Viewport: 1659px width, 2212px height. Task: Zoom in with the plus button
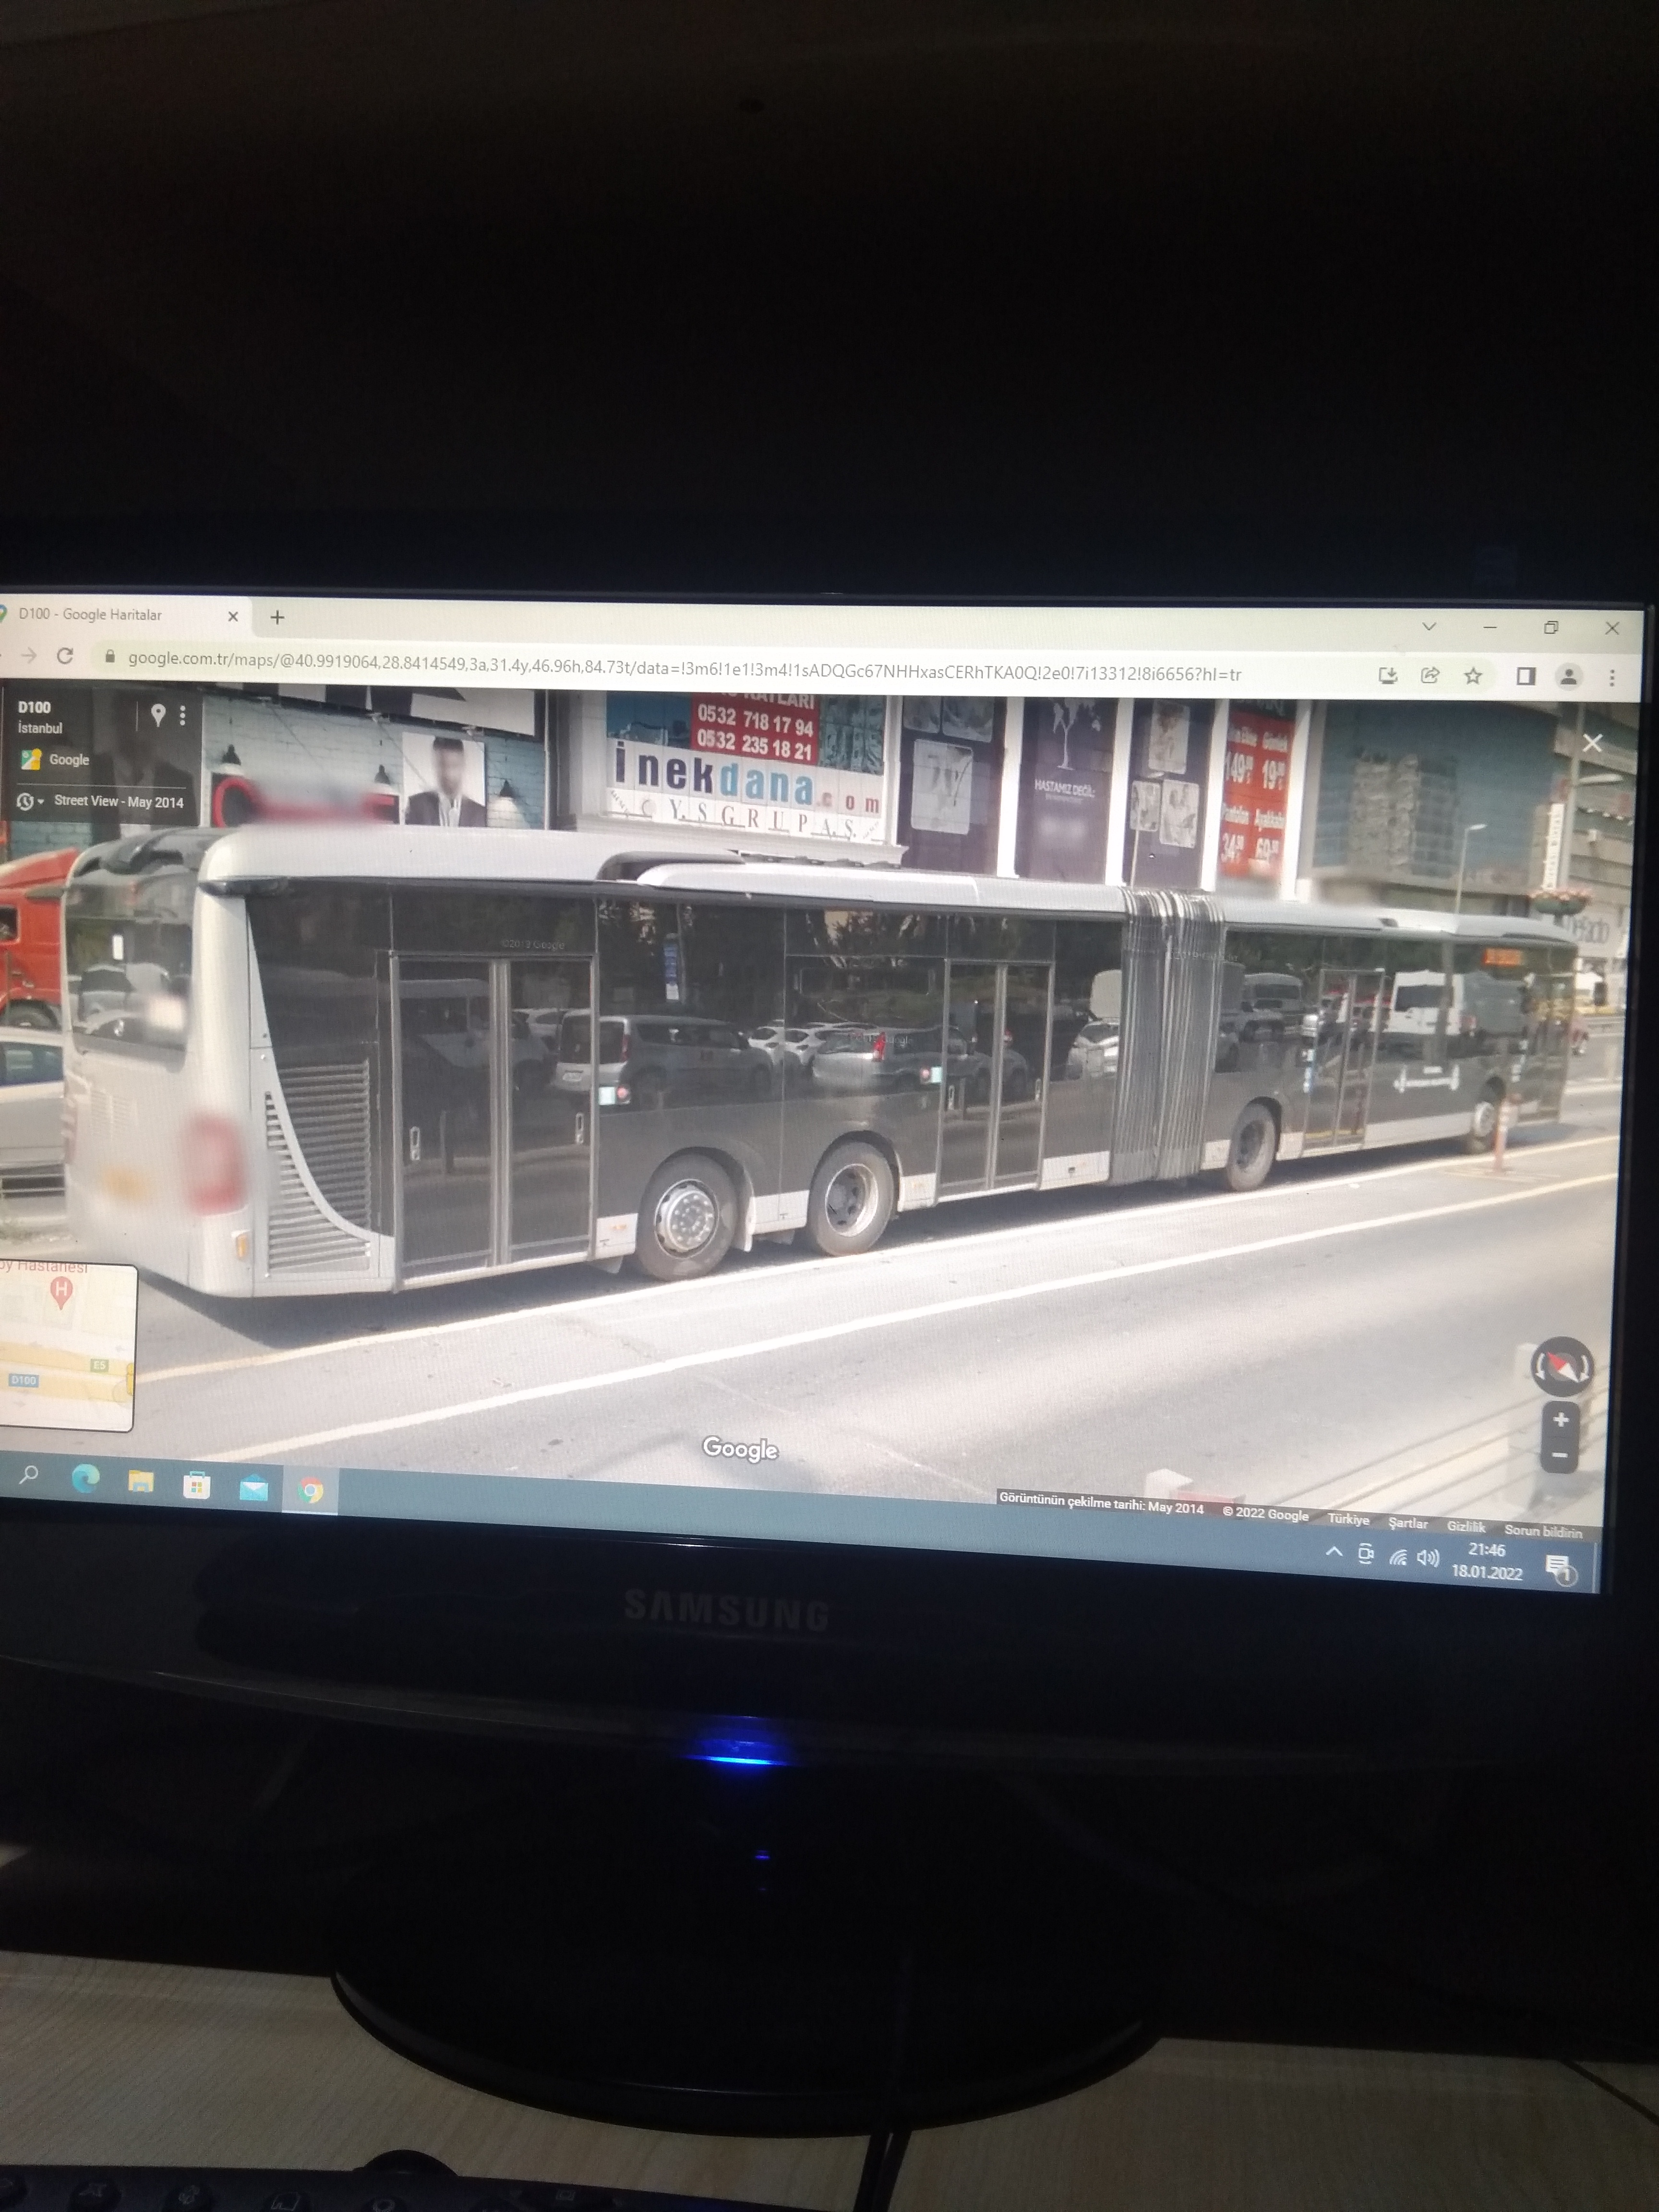pos(1560,1420)
